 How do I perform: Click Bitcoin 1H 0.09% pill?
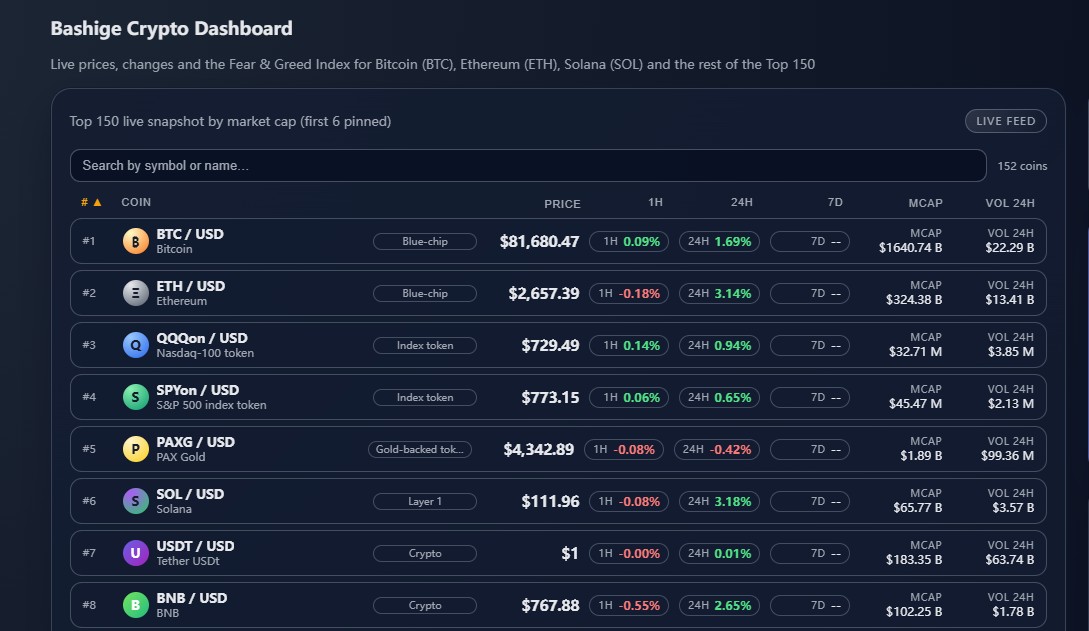pos(629,242)
